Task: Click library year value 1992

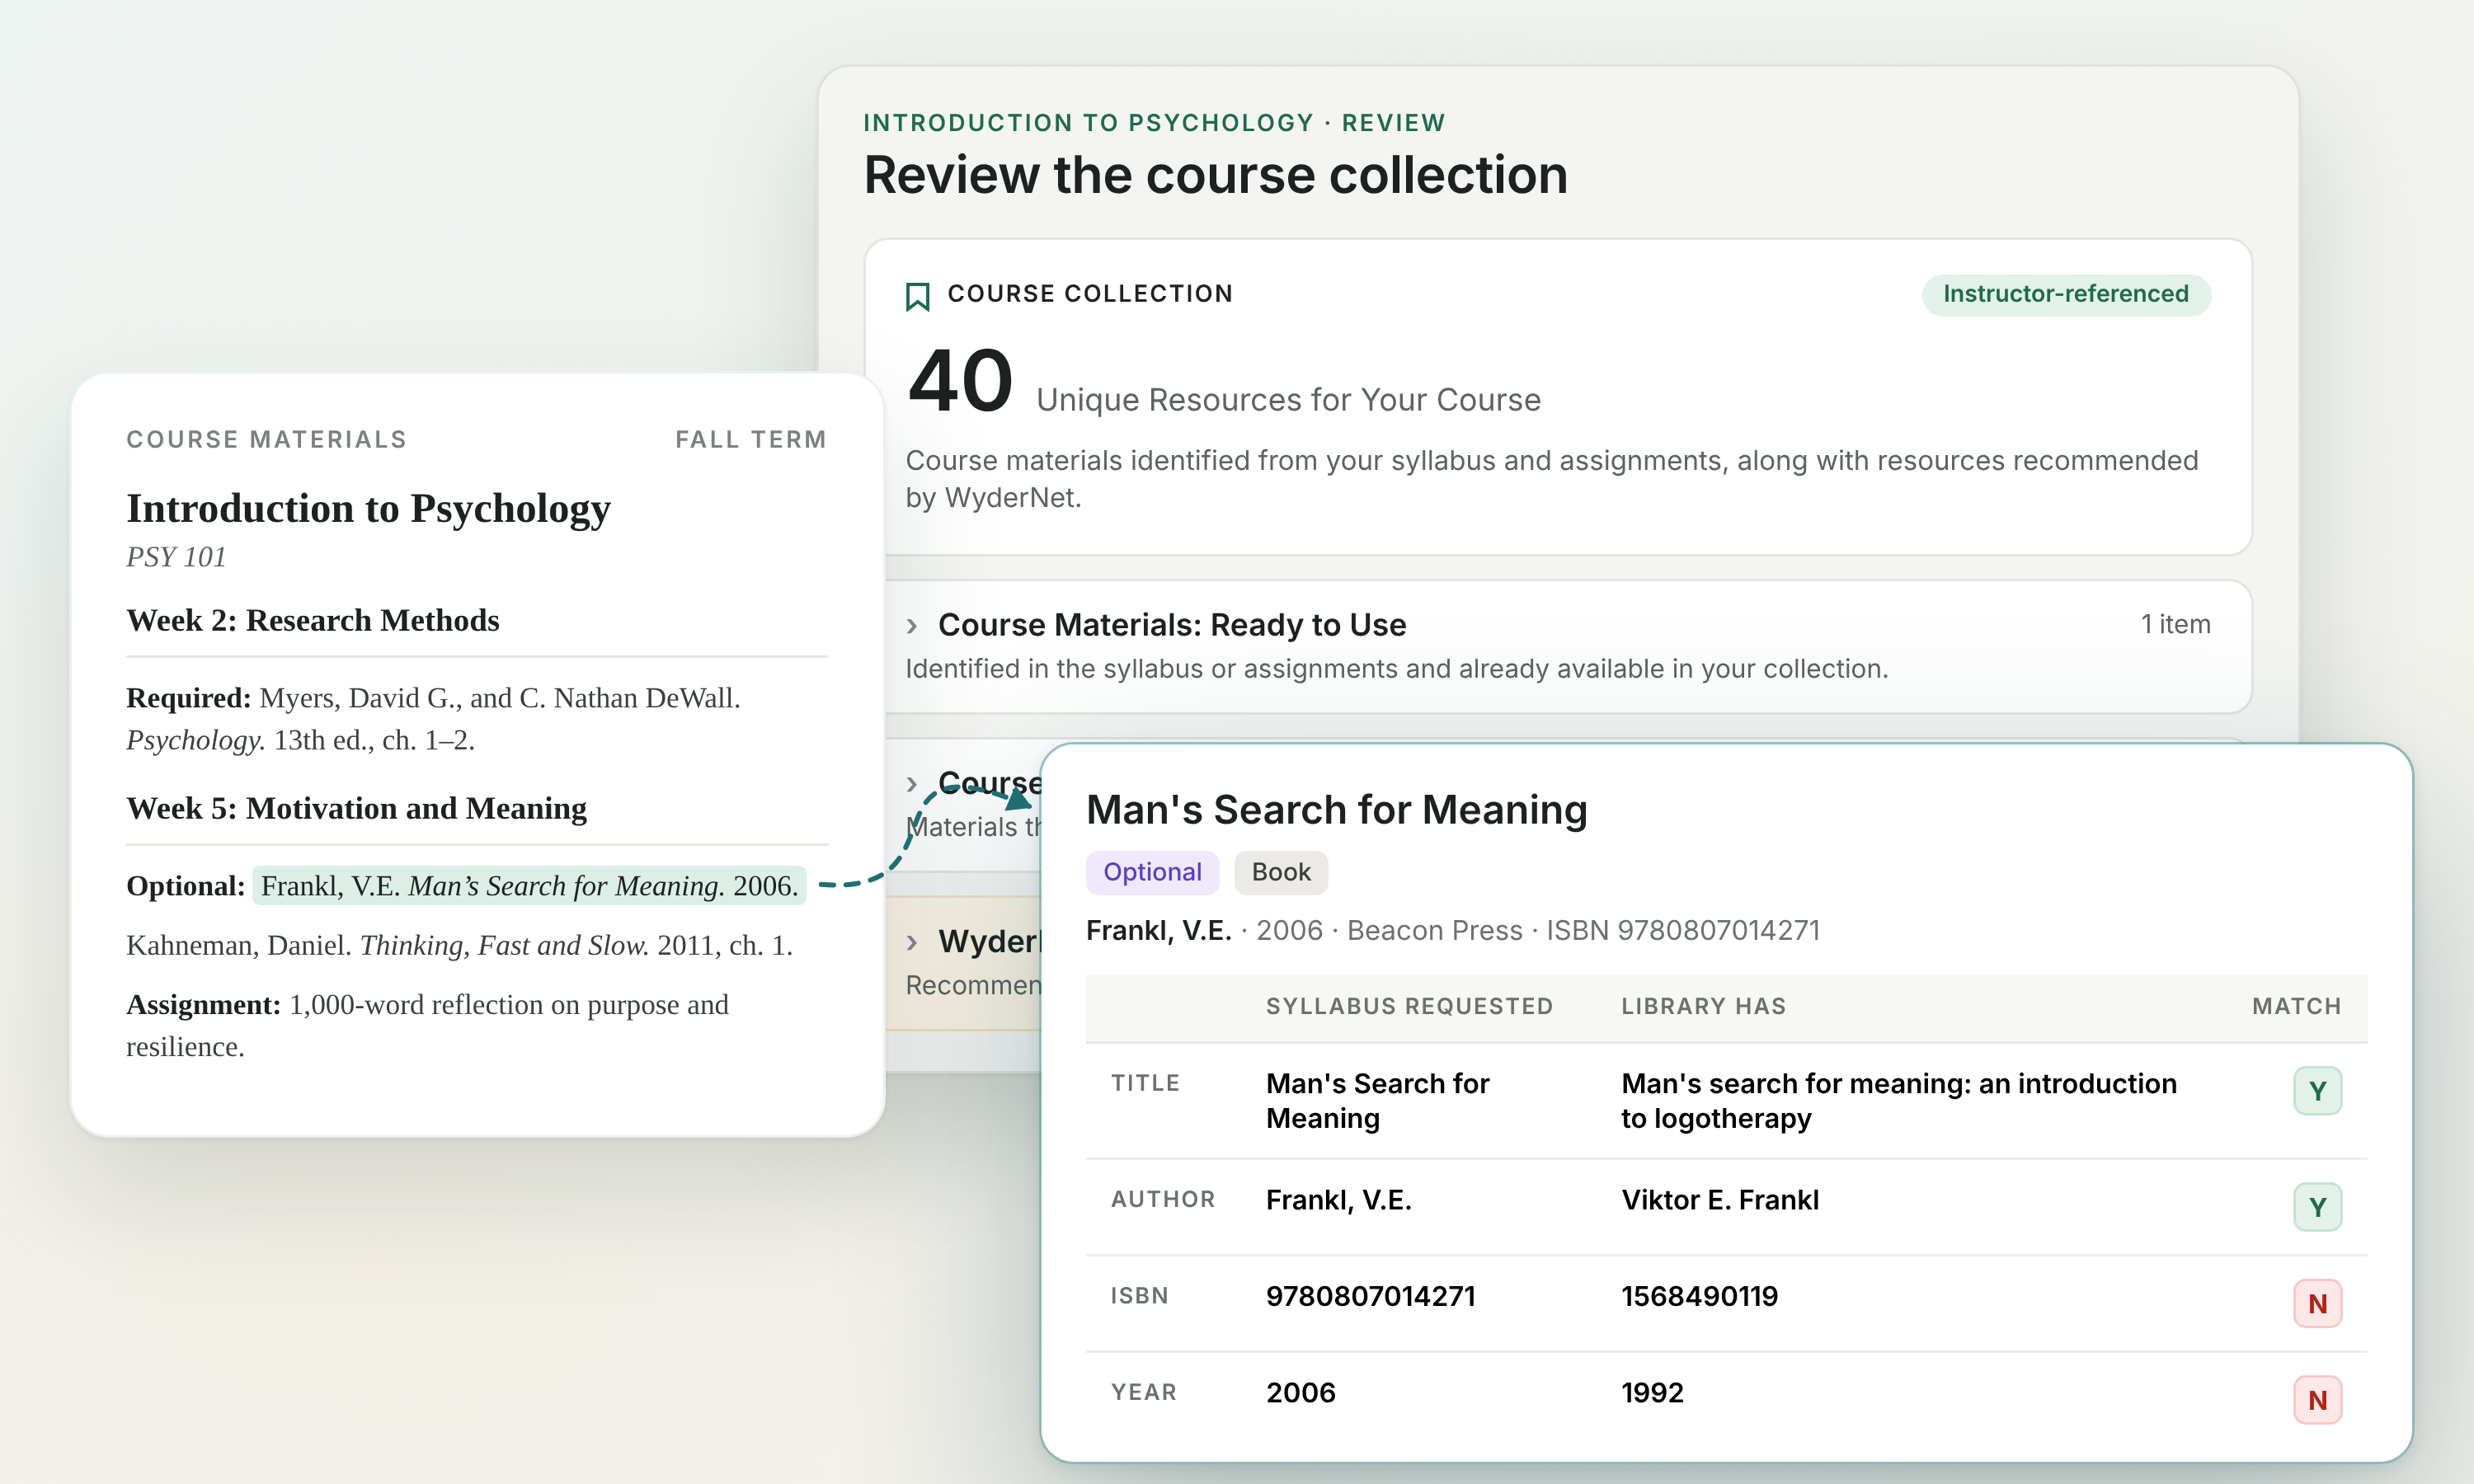Action: tap(1652, 1392)
